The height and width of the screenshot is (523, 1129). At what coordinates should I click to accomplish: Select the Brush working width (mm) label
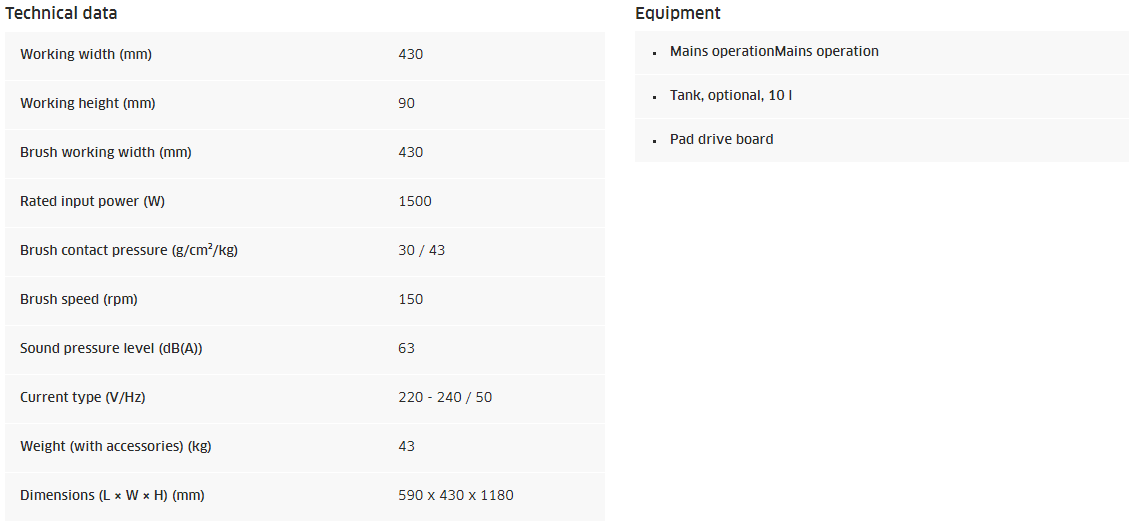point(106,152)
